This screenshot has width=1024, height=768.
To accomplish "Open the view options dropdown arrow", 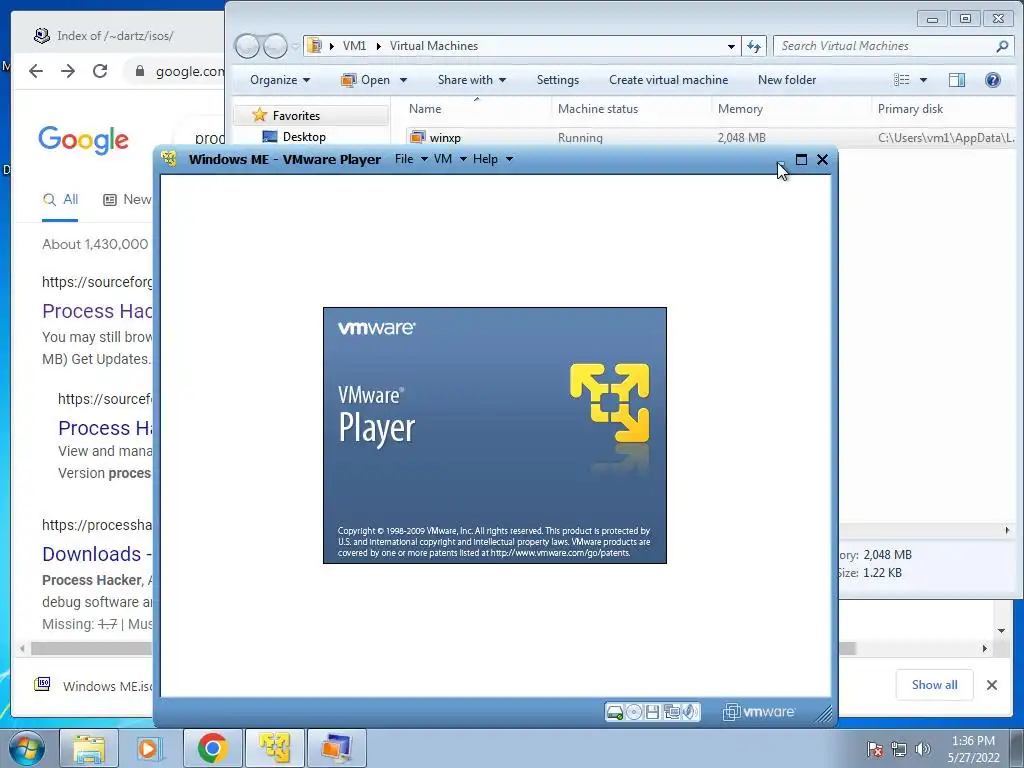I will (x=923, y=80).
